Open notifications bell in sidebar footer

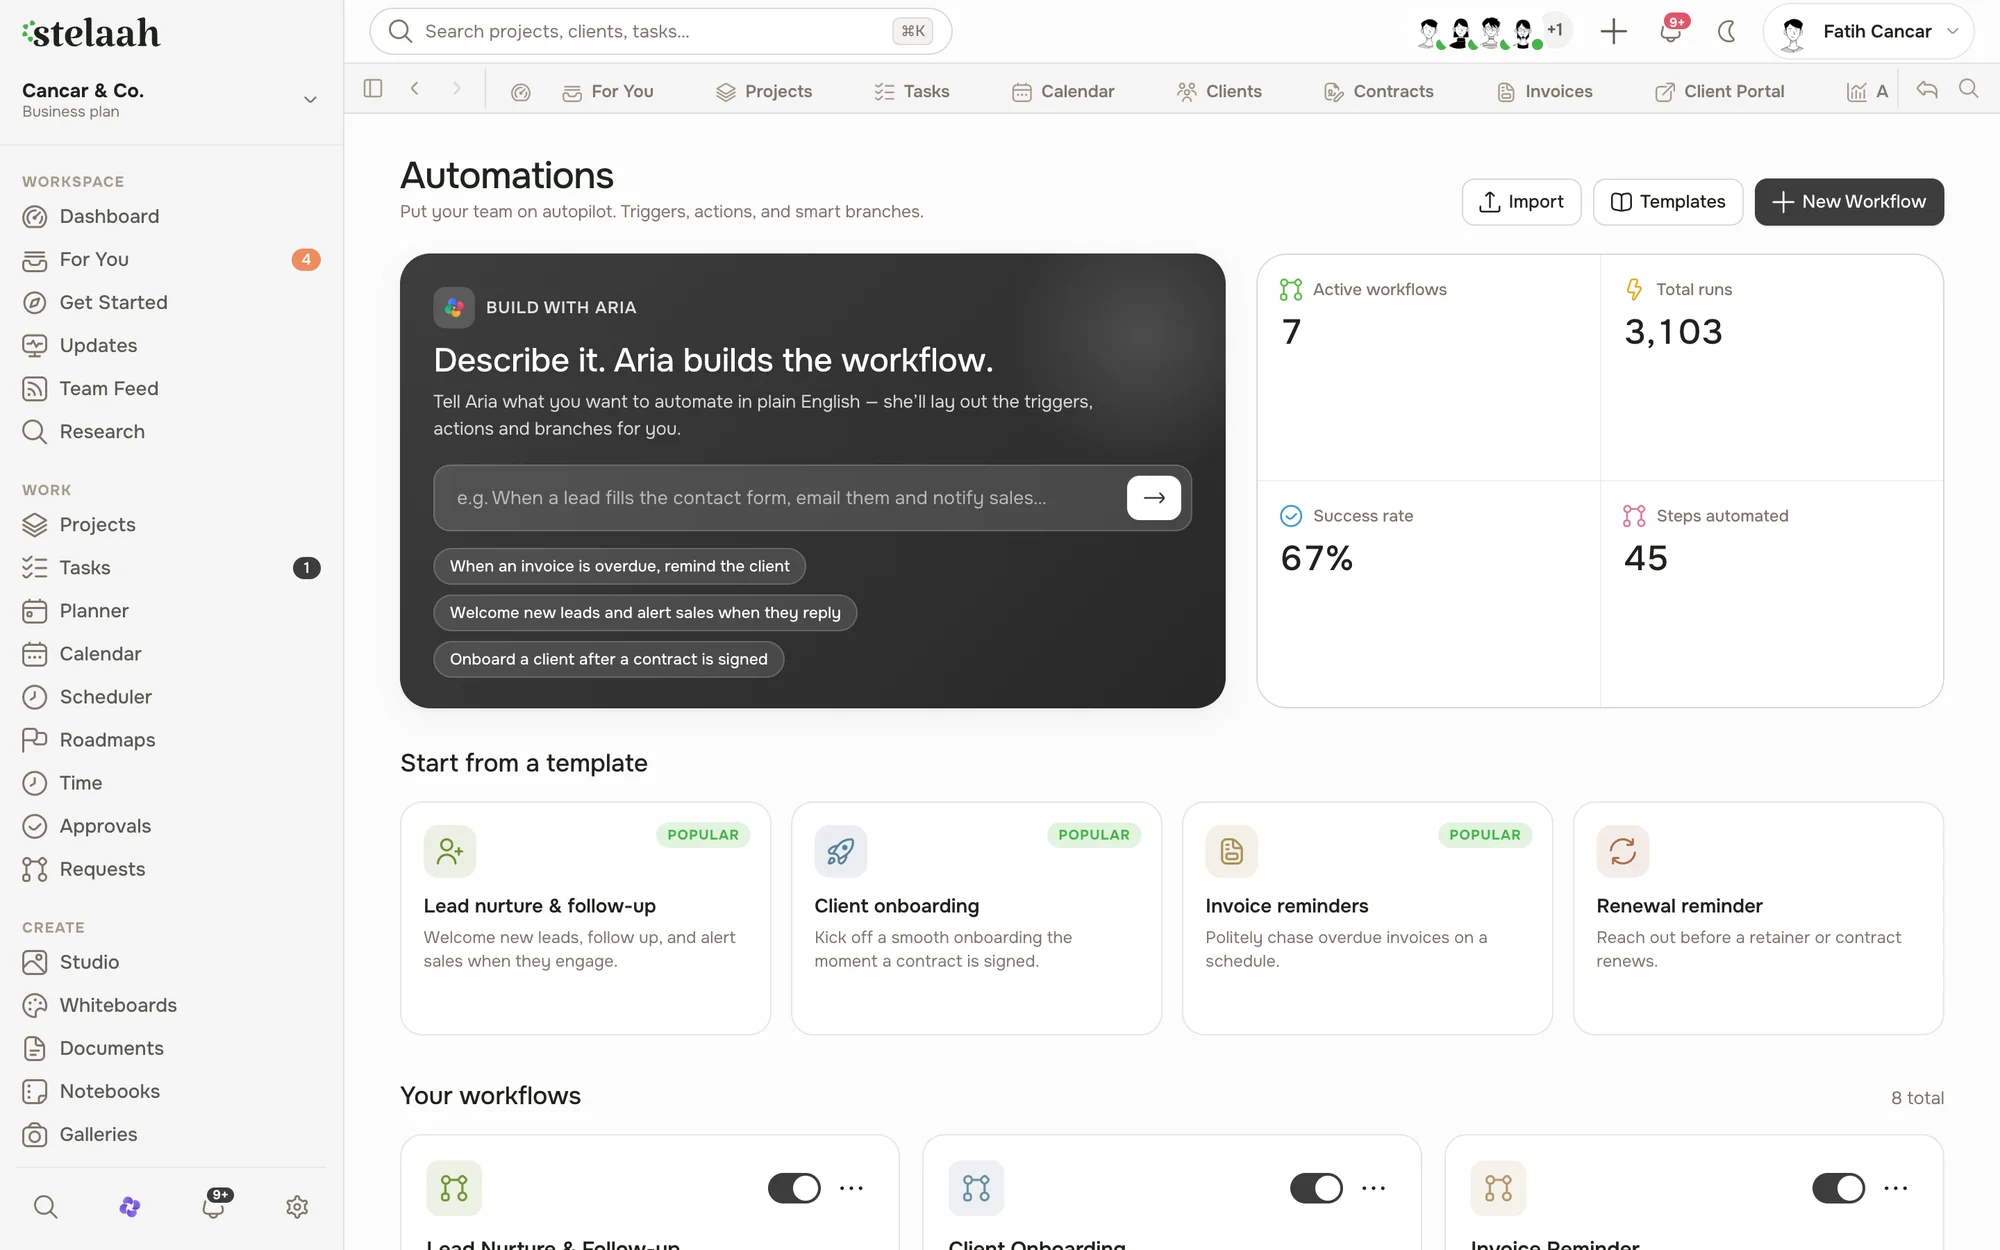tap(213, 1206)
